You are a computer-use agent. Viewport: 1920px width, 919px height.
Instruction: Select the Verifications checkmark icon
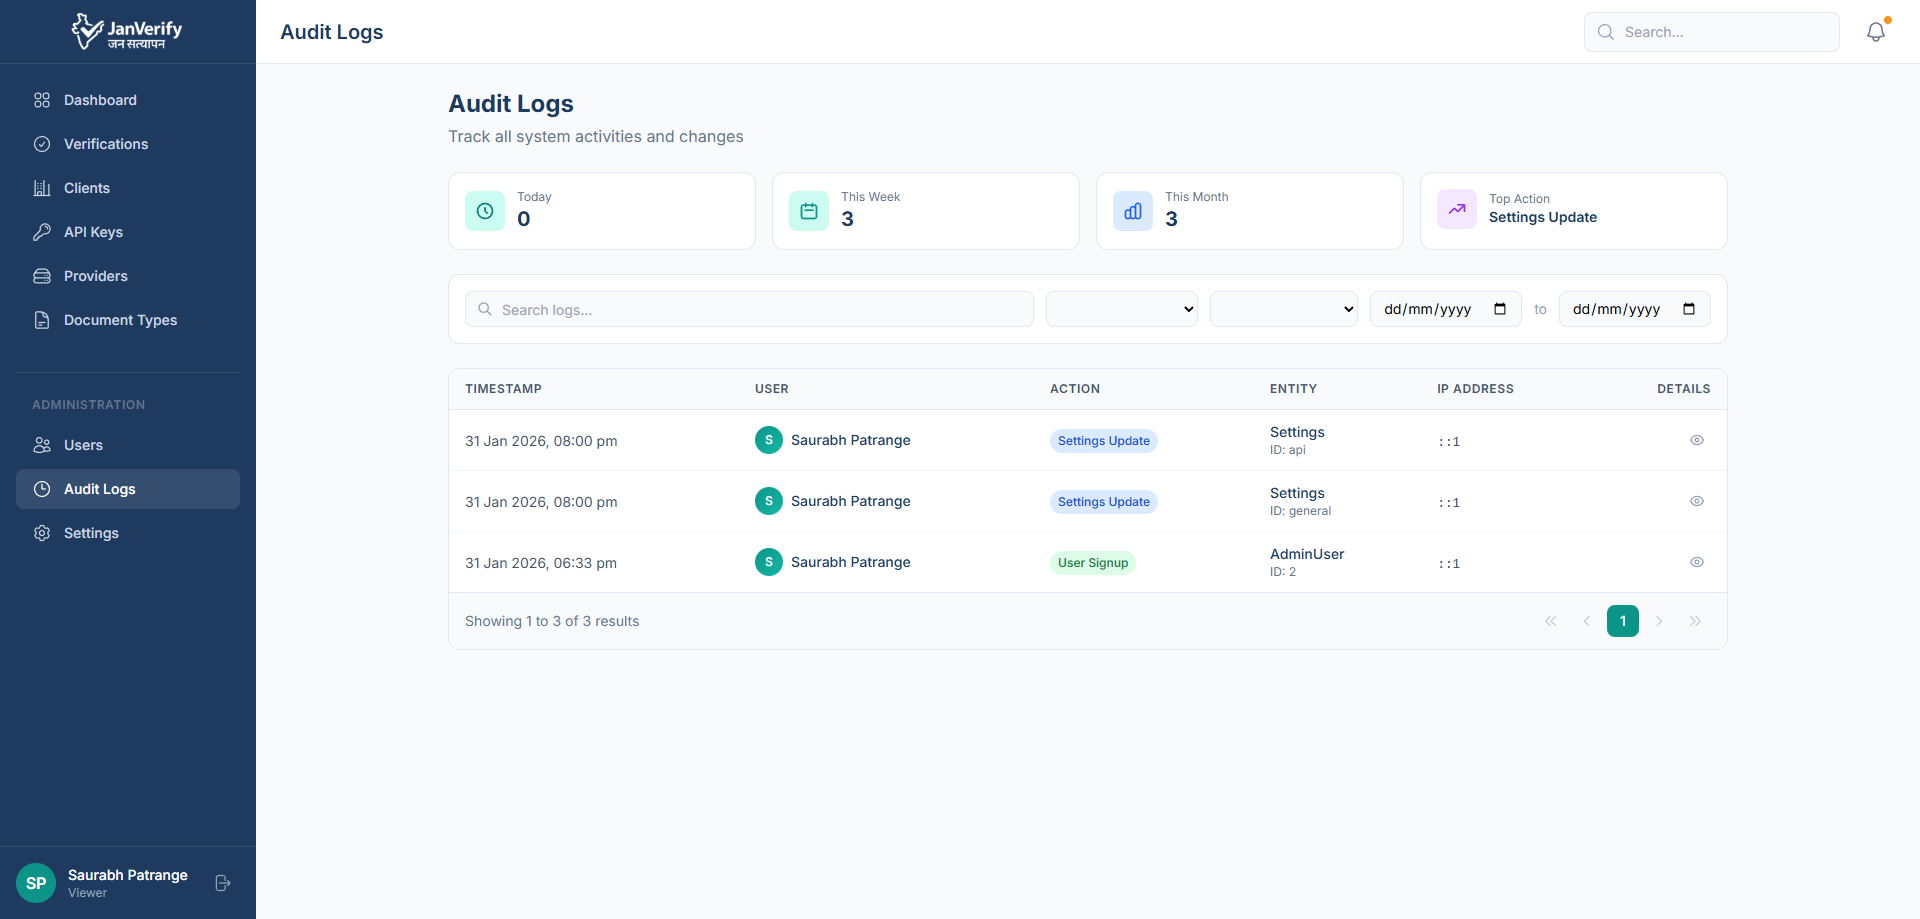41,144
